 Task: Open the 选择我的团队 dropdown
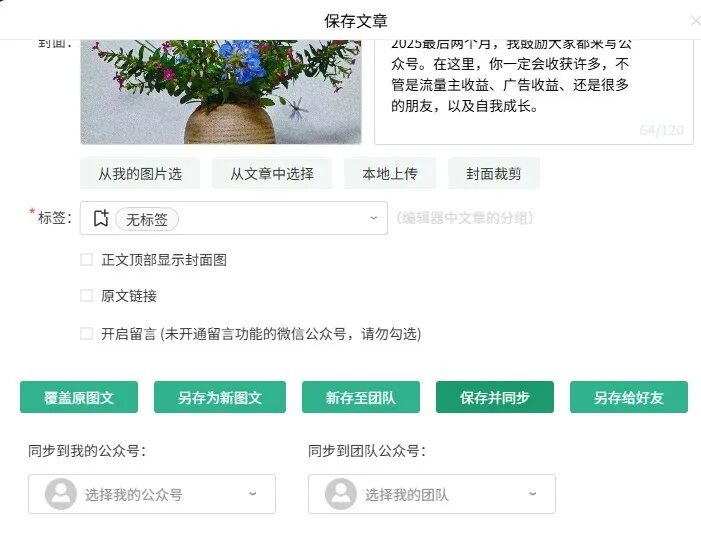pos(432,494)
